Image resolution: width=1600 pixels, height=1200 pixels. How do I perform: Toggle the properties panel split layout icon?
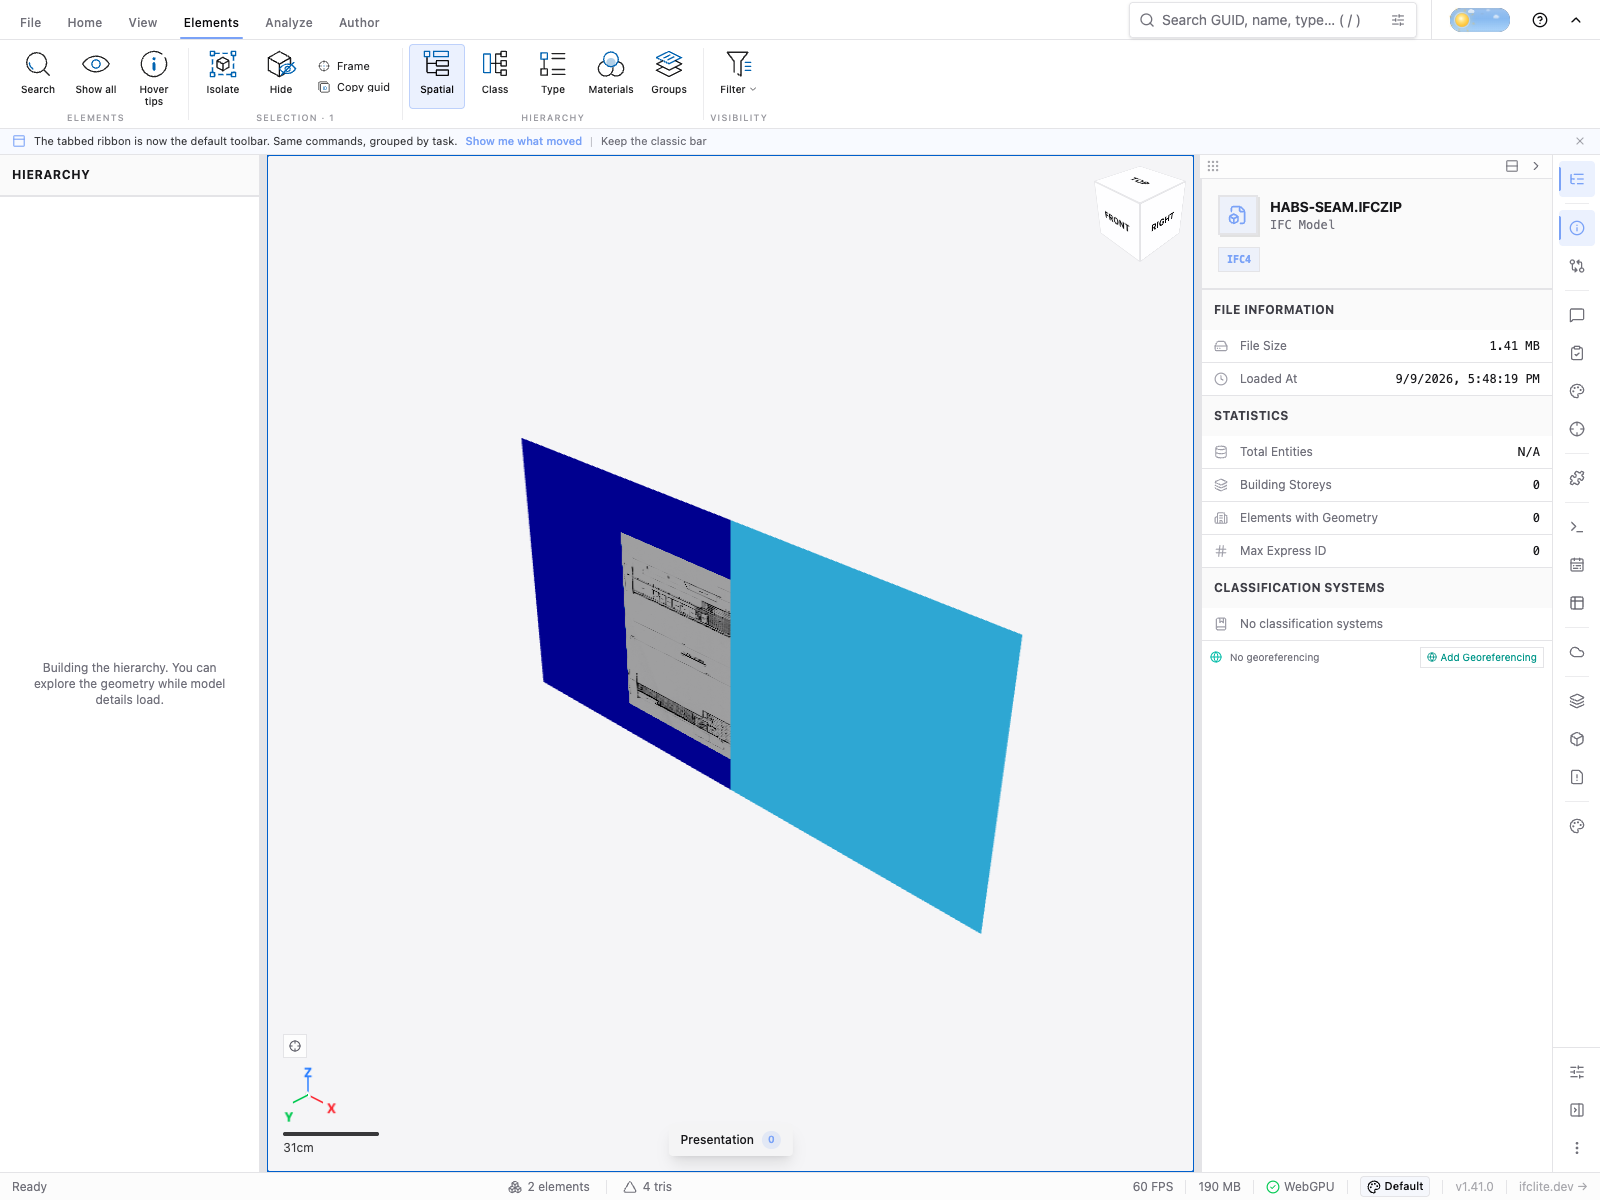click(1512, 166)
